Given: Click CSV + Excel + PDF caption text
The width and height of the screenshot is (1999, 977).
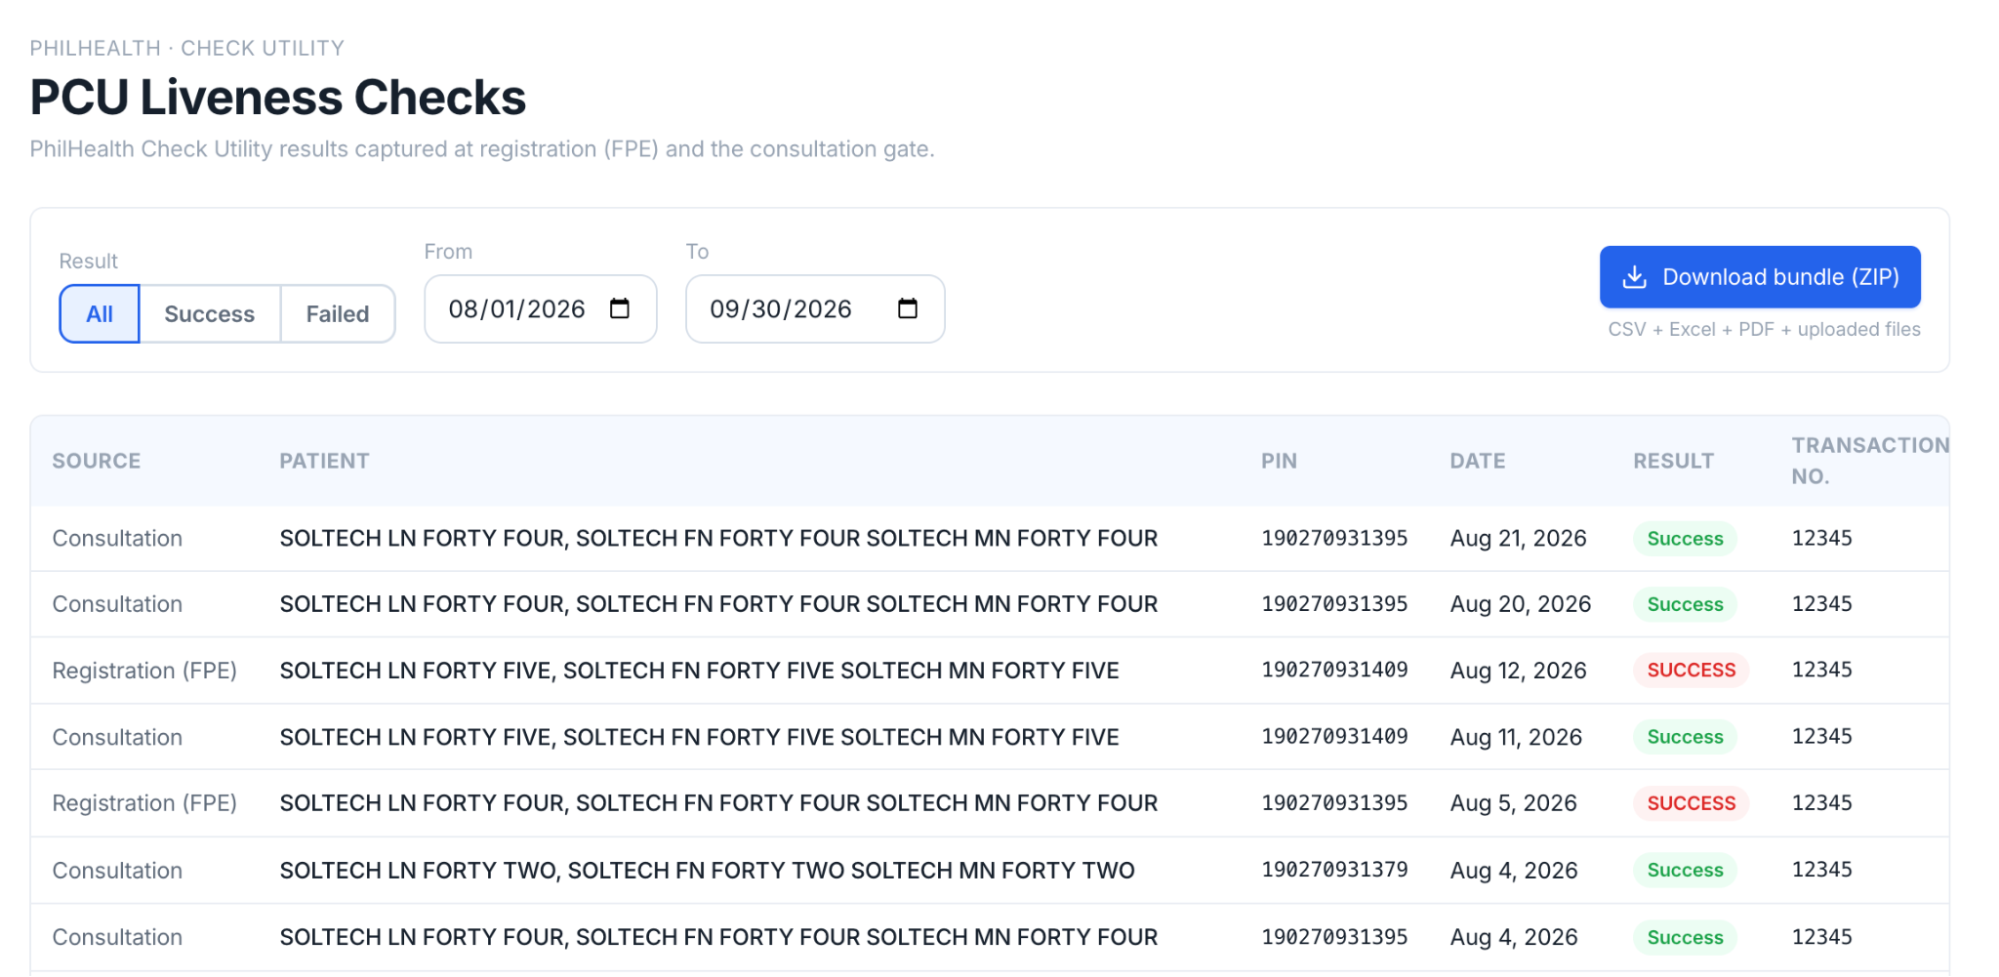Looking at the screenshot, I should coord(1764,329).
